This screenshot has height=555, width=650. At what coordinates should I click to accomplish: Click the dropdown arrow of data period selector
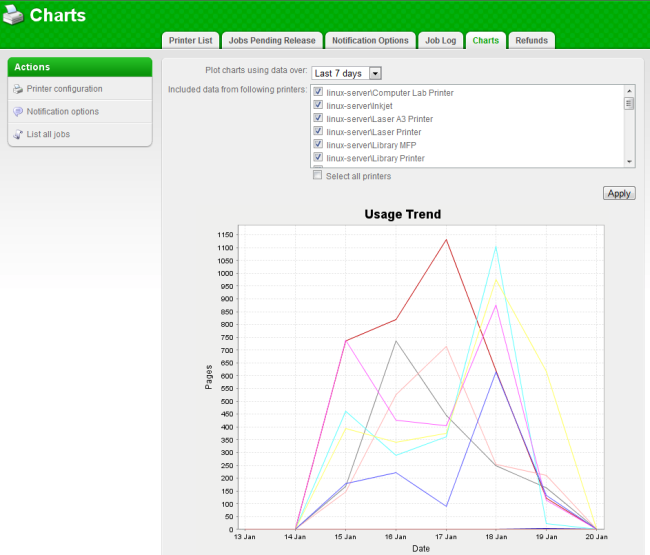(x=375, y=73)
